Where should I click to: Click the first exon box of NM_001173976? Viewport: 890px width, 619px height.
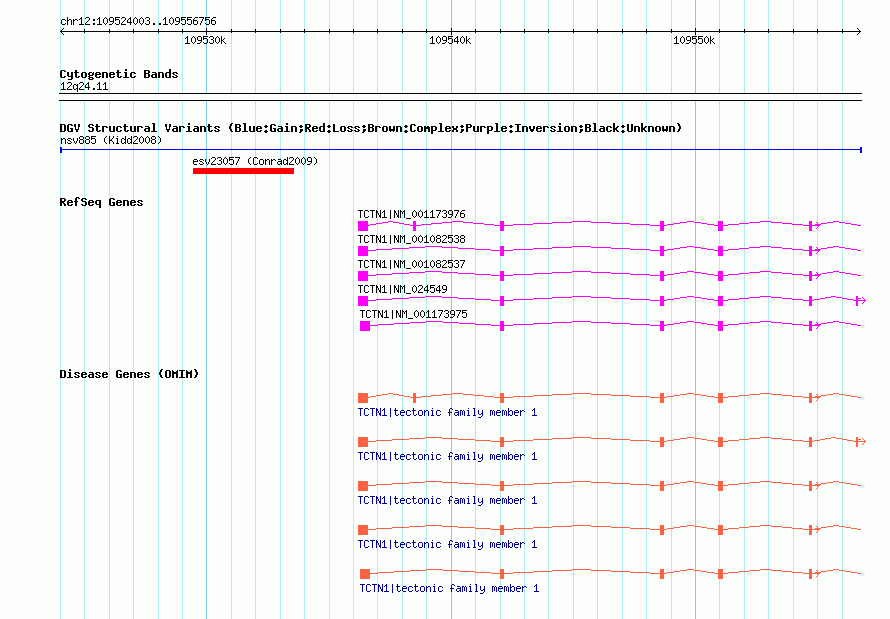(x=363, y=226)
